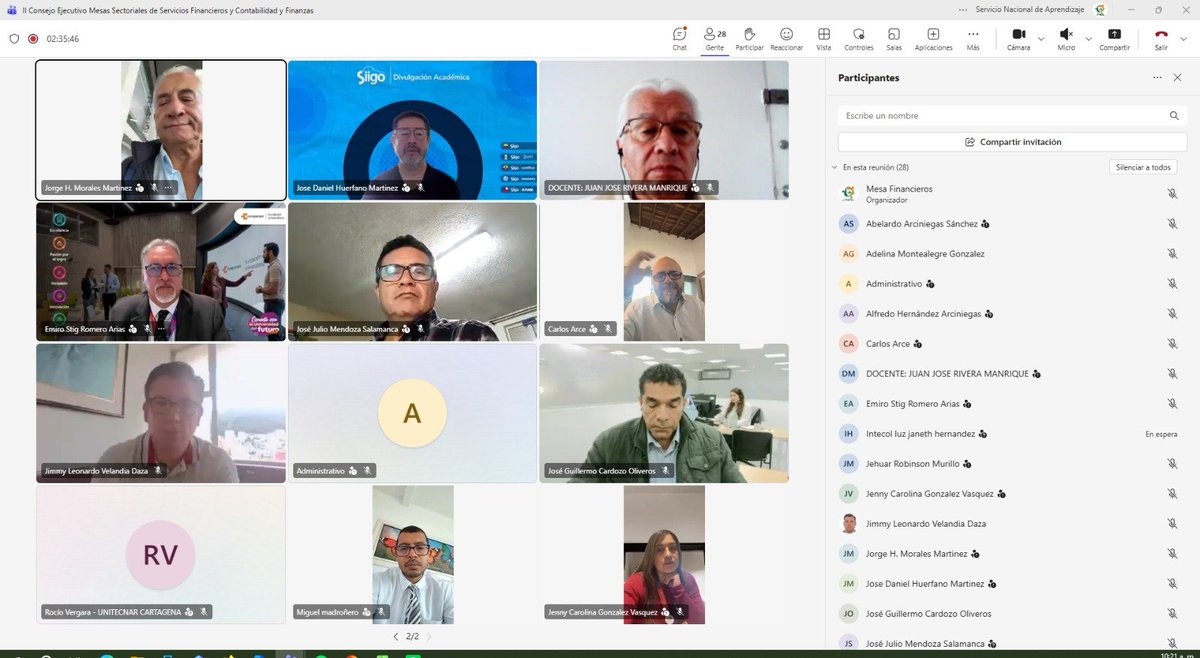
Task: Click mic icon for Adelina Montealegre Gonzalez
Action: (x=1172, y=254)
